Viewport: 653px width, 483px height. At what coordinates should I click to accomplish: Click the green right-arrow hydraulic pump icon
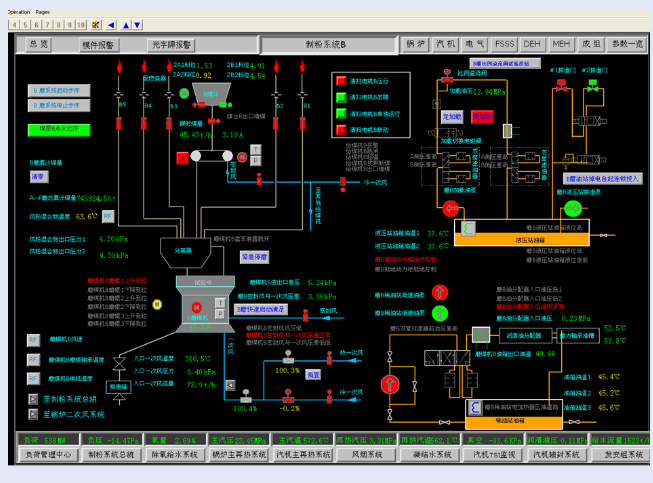pos(571,209)
